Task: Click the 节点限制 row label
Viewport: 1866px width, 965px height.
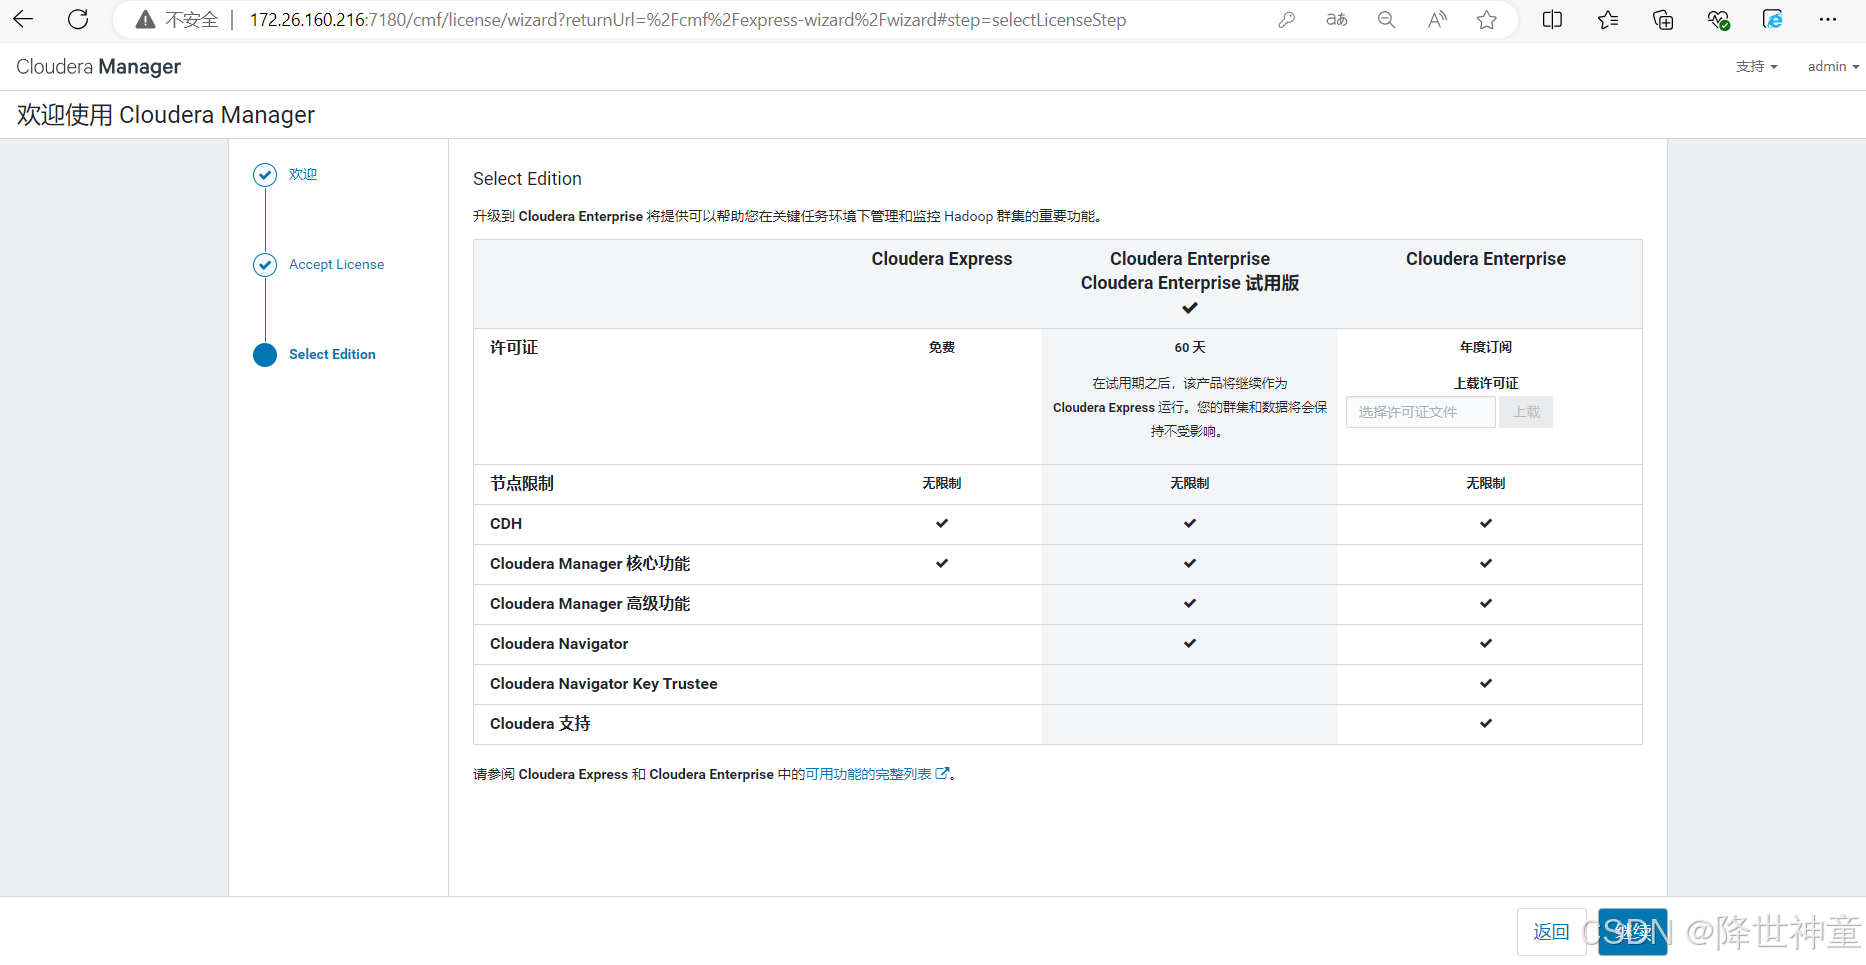Action: (x=522, y=483)
